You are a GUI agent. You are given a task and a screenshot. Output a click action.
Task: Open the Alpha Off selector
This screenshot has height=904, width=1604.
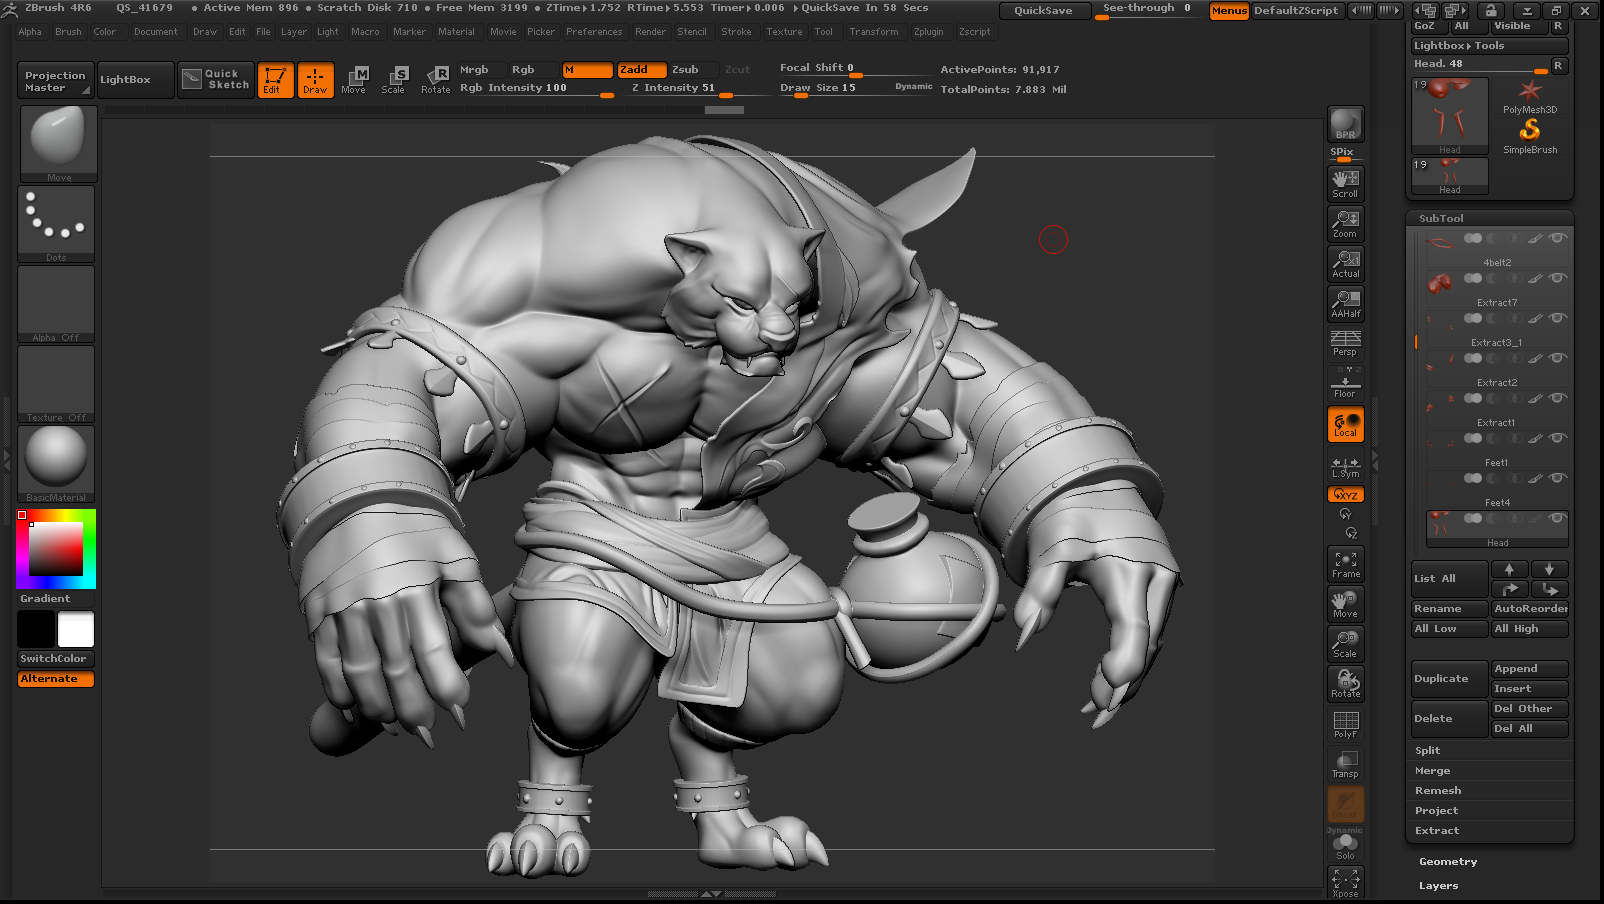[x=56, y=304]
